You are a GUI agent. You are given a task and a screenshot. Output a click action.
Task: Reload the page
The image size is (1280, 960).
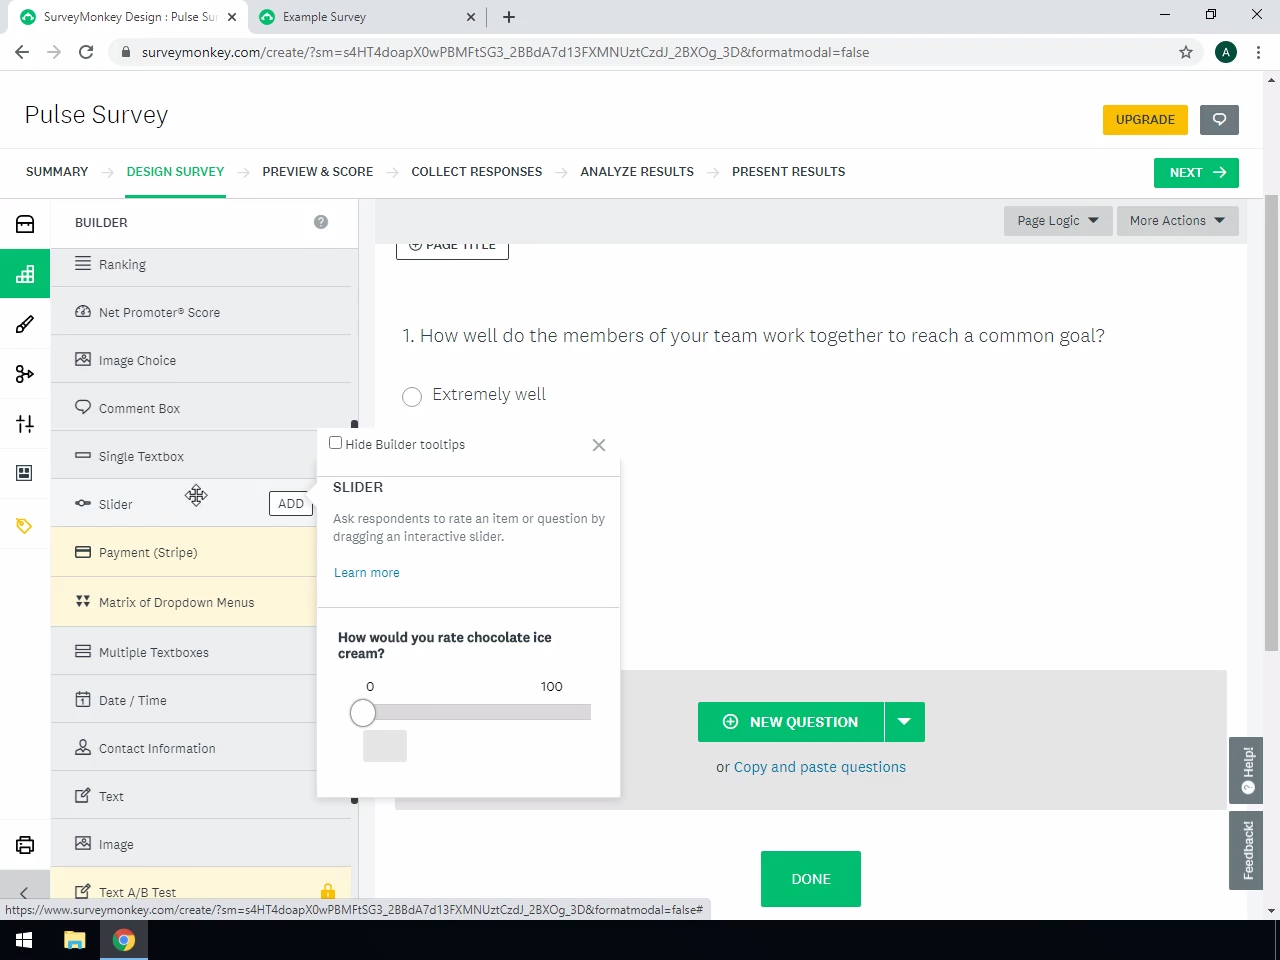pyautogui.click(x=86, y=52)
